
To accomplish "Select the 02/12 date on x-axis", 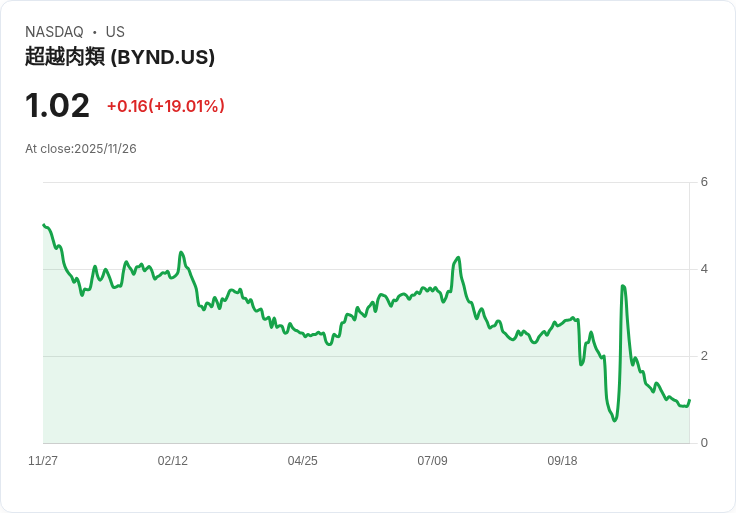I will (x=173, y=461).
